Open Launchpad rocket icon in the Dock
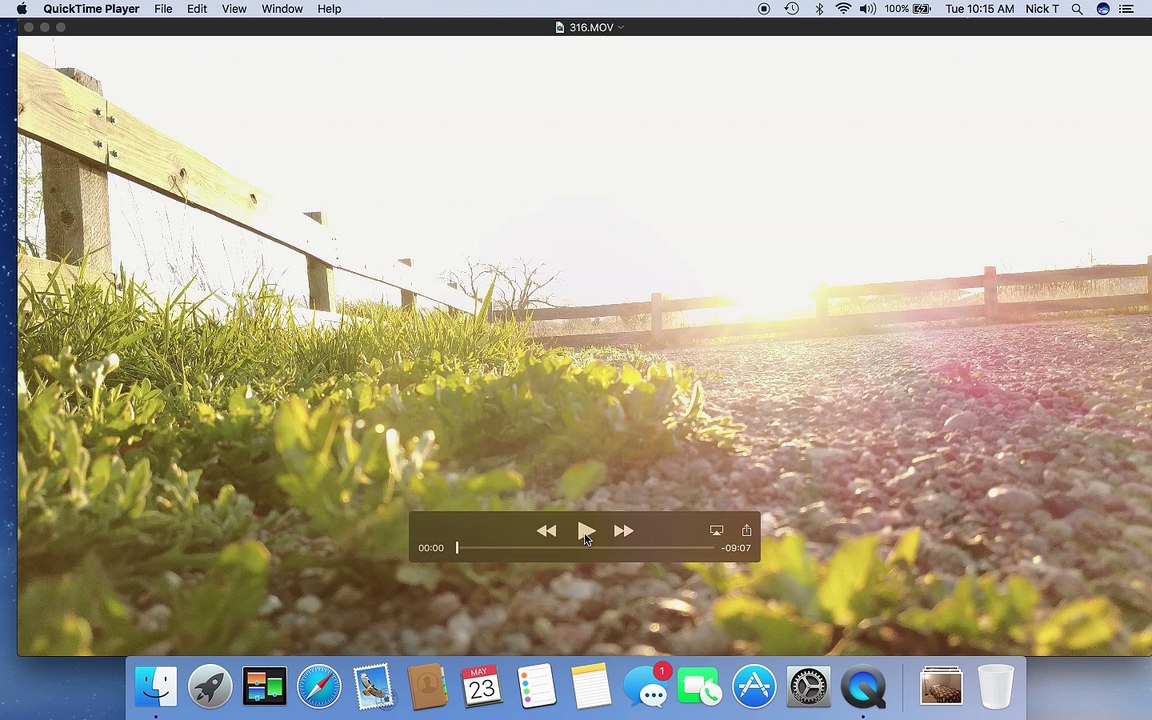 (210, 686)
